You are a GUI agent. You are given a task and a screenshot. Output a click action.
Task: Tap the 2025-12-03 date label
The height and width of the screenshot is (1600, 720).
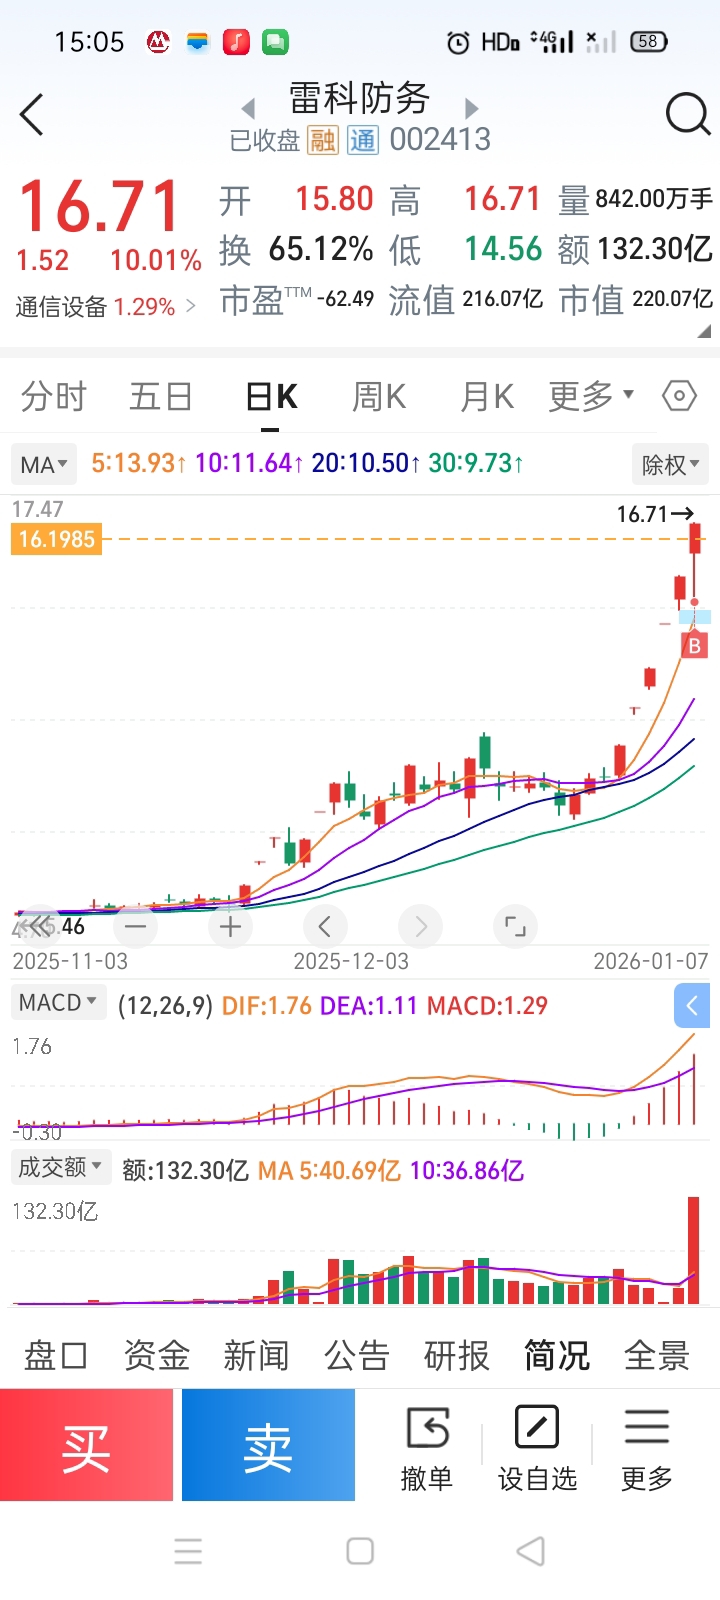click(351, 961)
